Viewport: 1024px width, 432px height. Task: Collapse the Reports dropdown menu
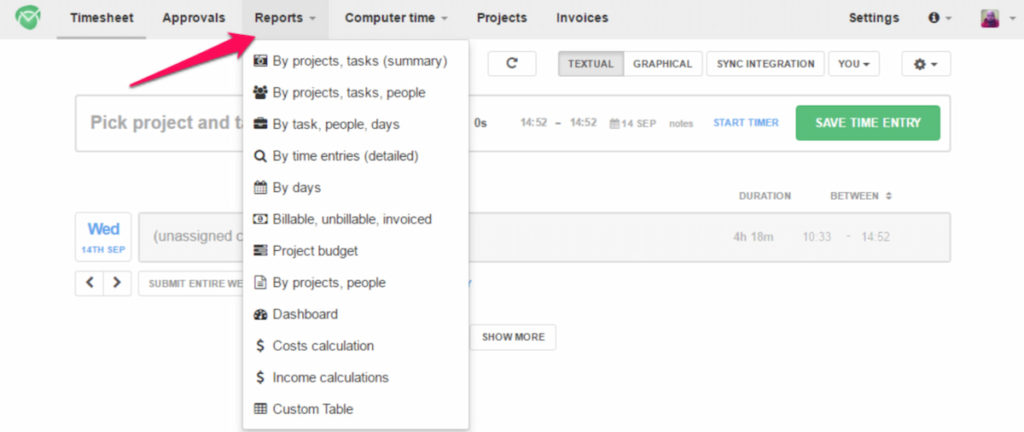(x=285, y=18)
